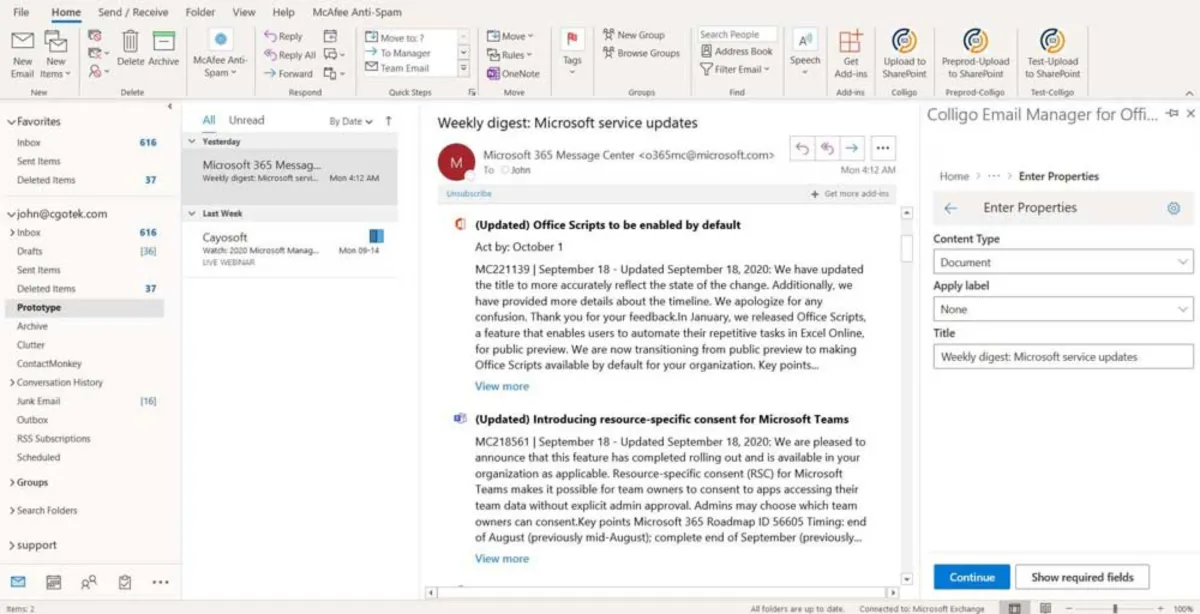Collapse the Yesterday message group
1200x614 pixels.
tap(193, 142)
